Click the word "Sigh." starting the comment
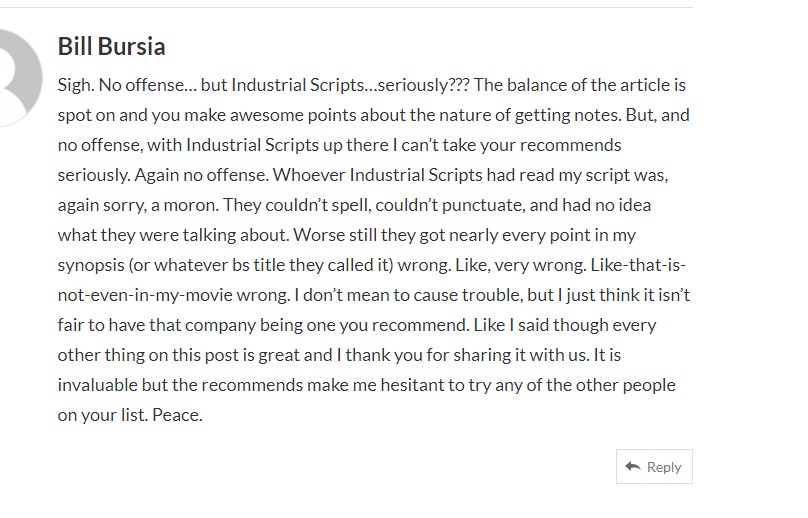The height and width of the screenshot is (518, 808). tap(76, 85)
